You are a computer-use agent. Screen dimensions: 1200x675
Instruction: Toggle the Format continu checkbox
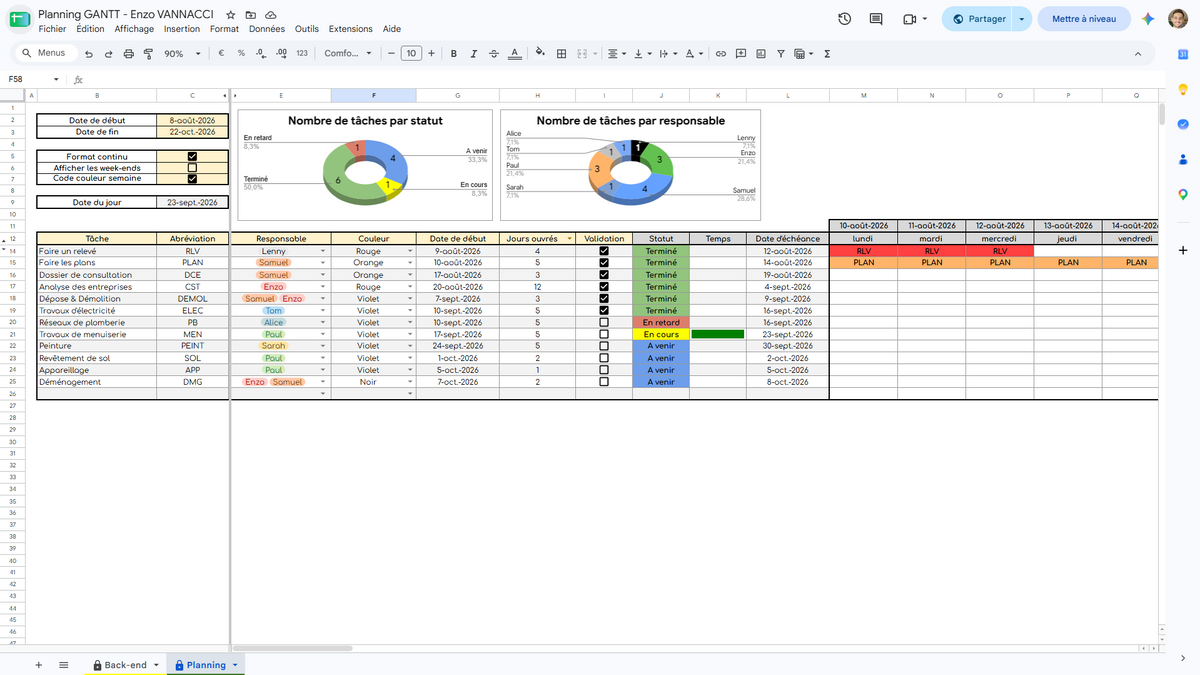pos(193,157)
